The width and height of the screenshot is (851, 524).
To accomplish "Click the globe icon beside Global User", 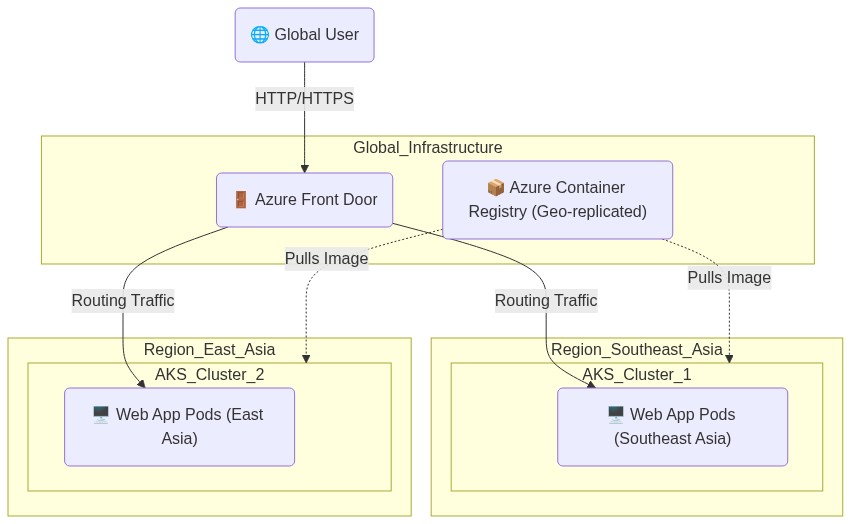I will tap(259, 35).
